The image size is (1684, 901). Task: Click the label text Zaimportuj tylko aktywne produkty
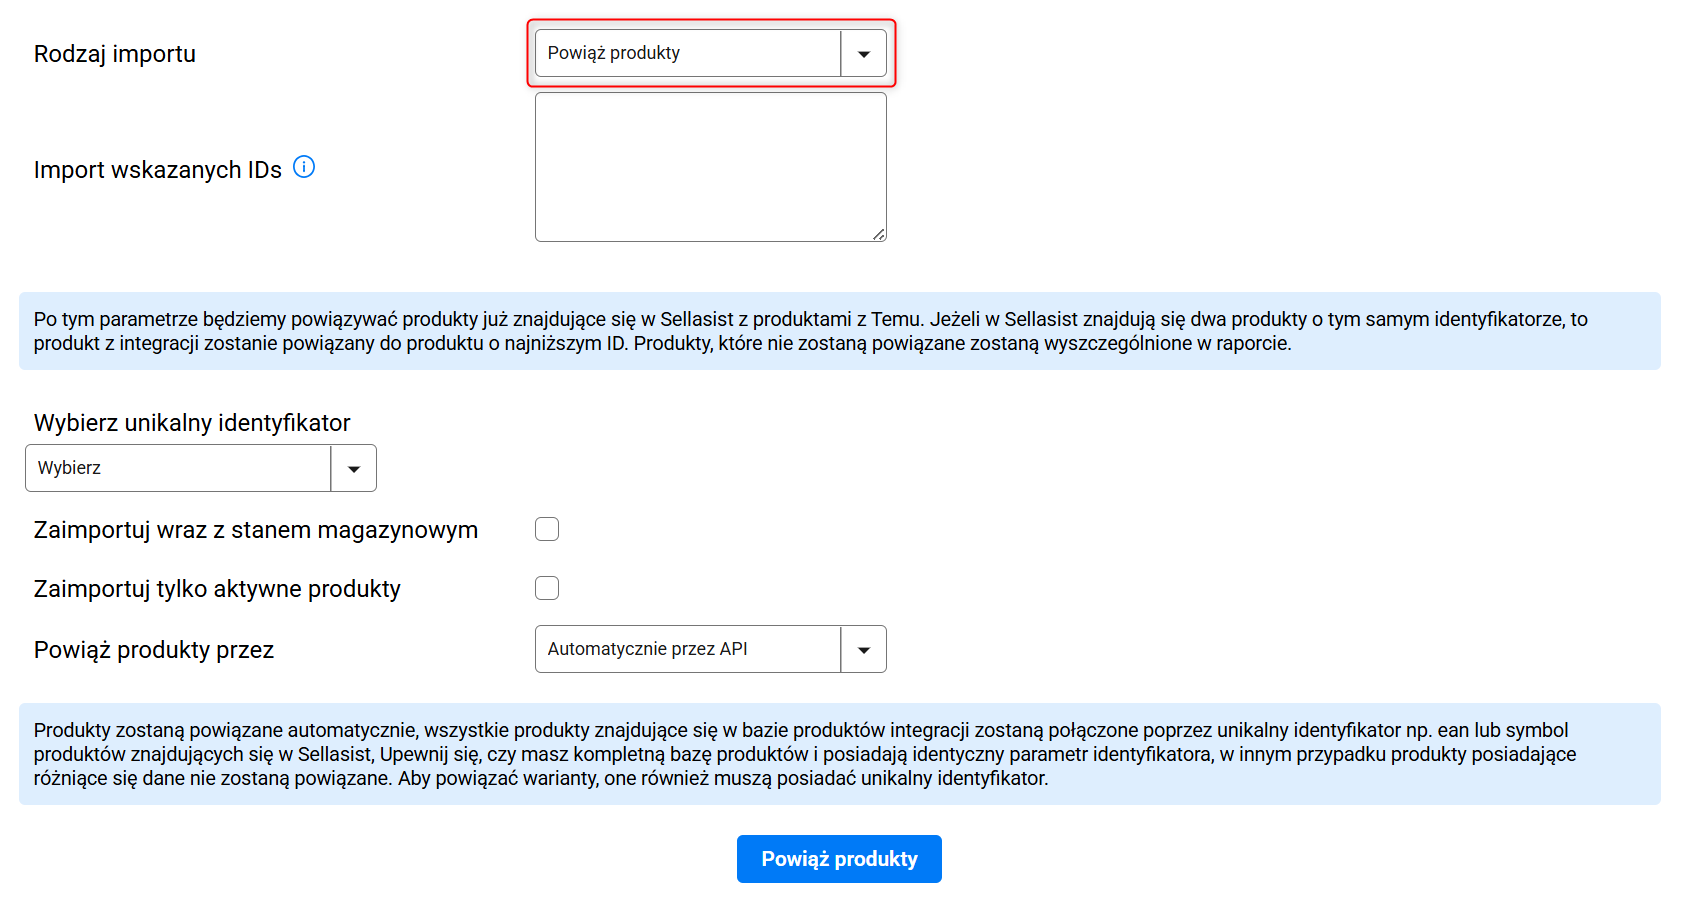point(217,589)
